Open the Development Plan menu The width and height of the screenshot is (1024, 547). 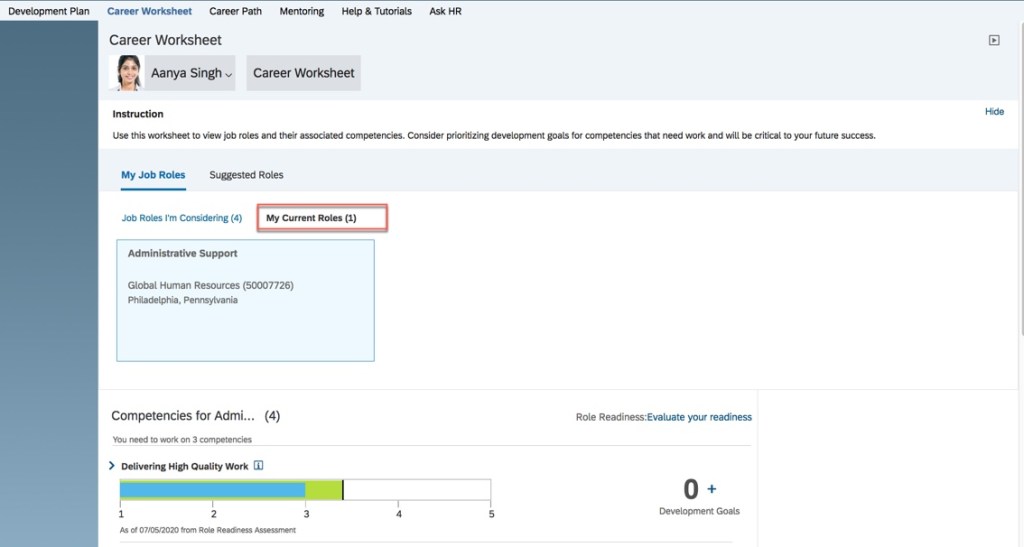pyautogui.click(x=49, y=12)
